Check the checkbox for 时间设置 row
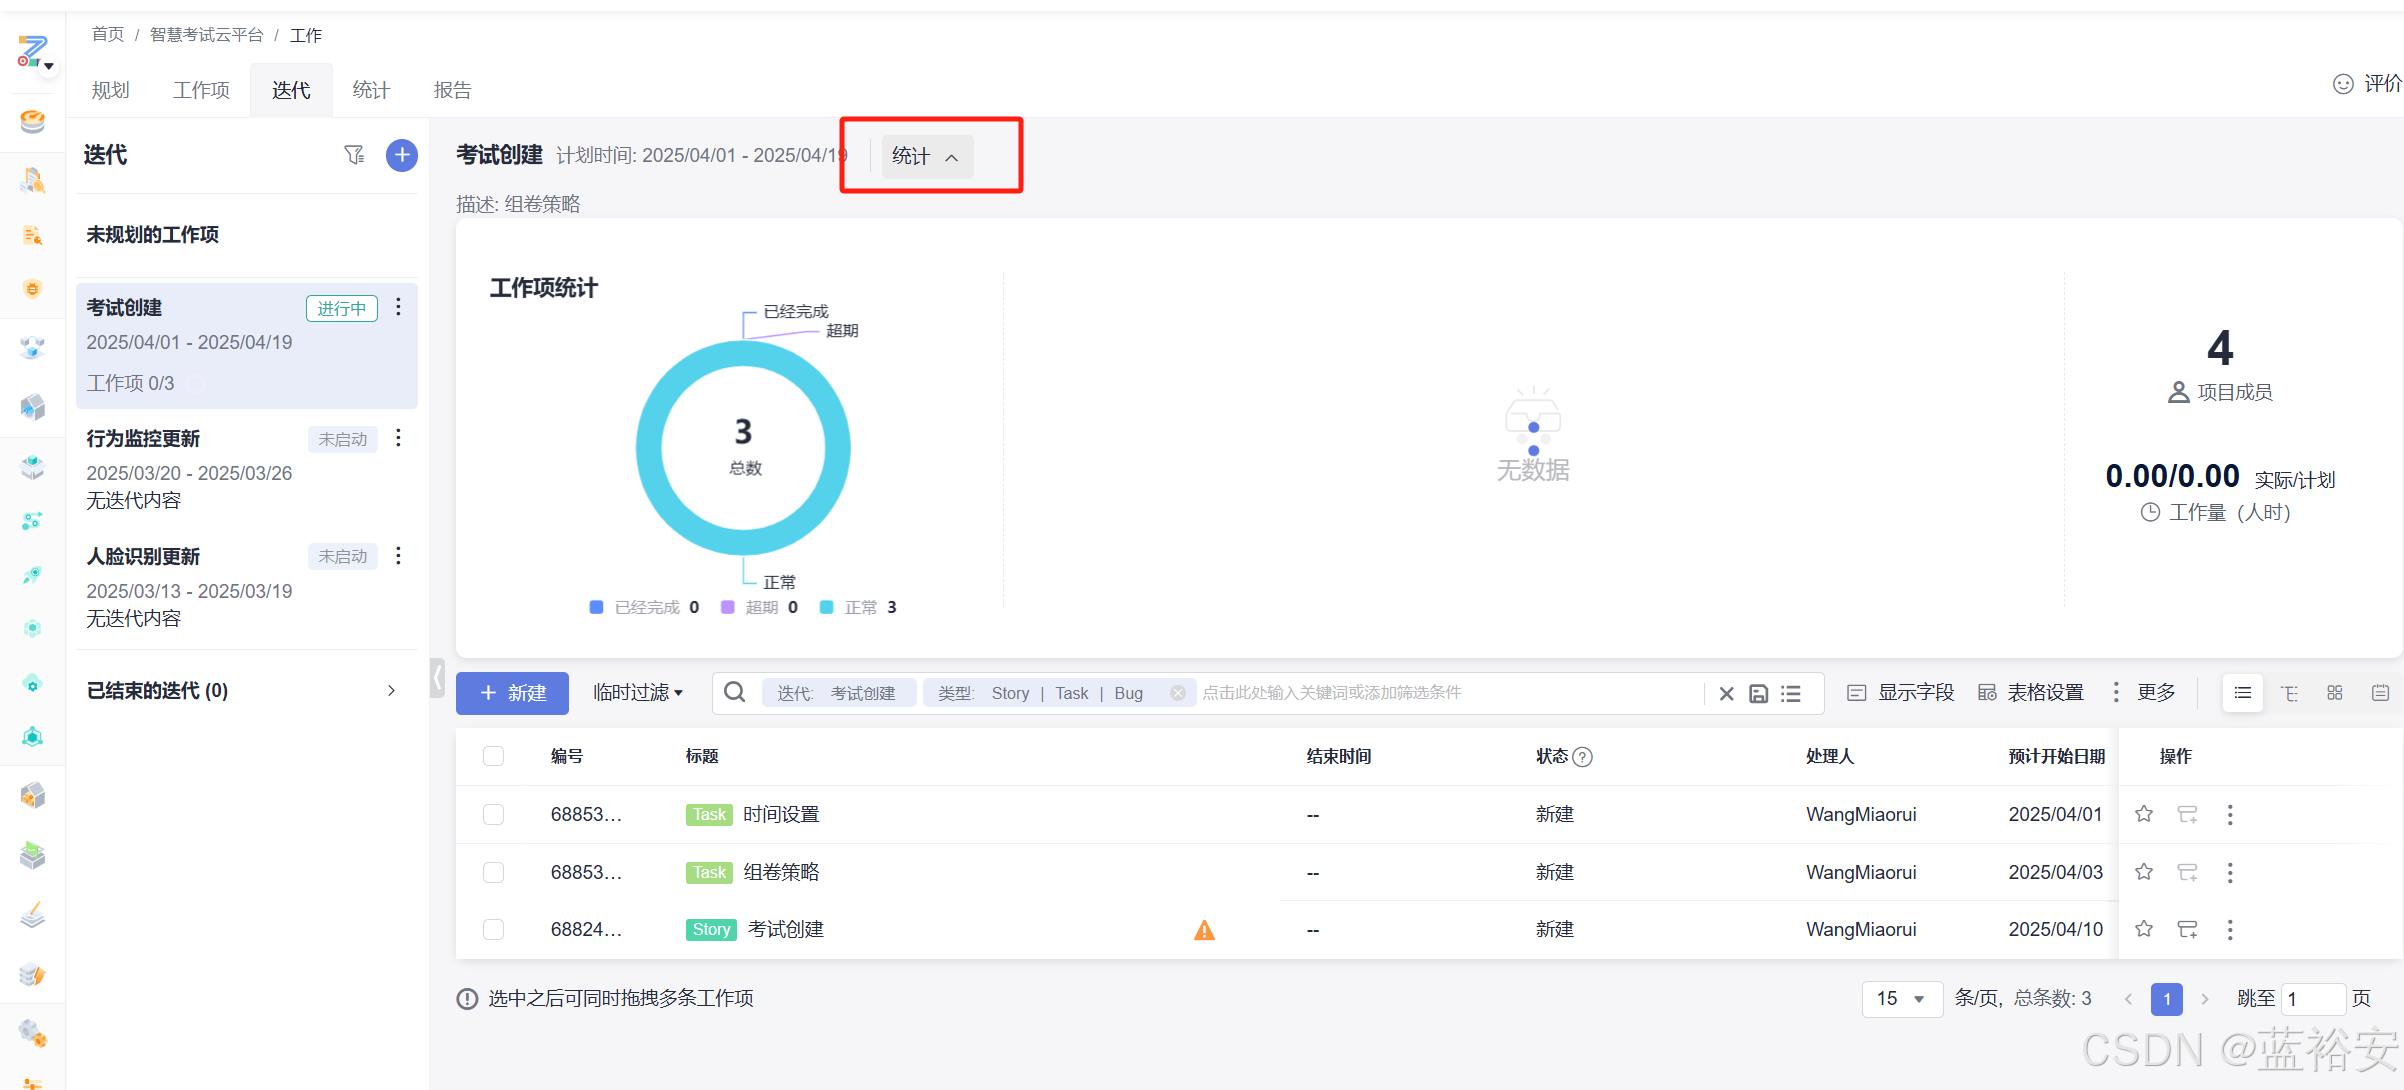 click(x=493, y=814)
